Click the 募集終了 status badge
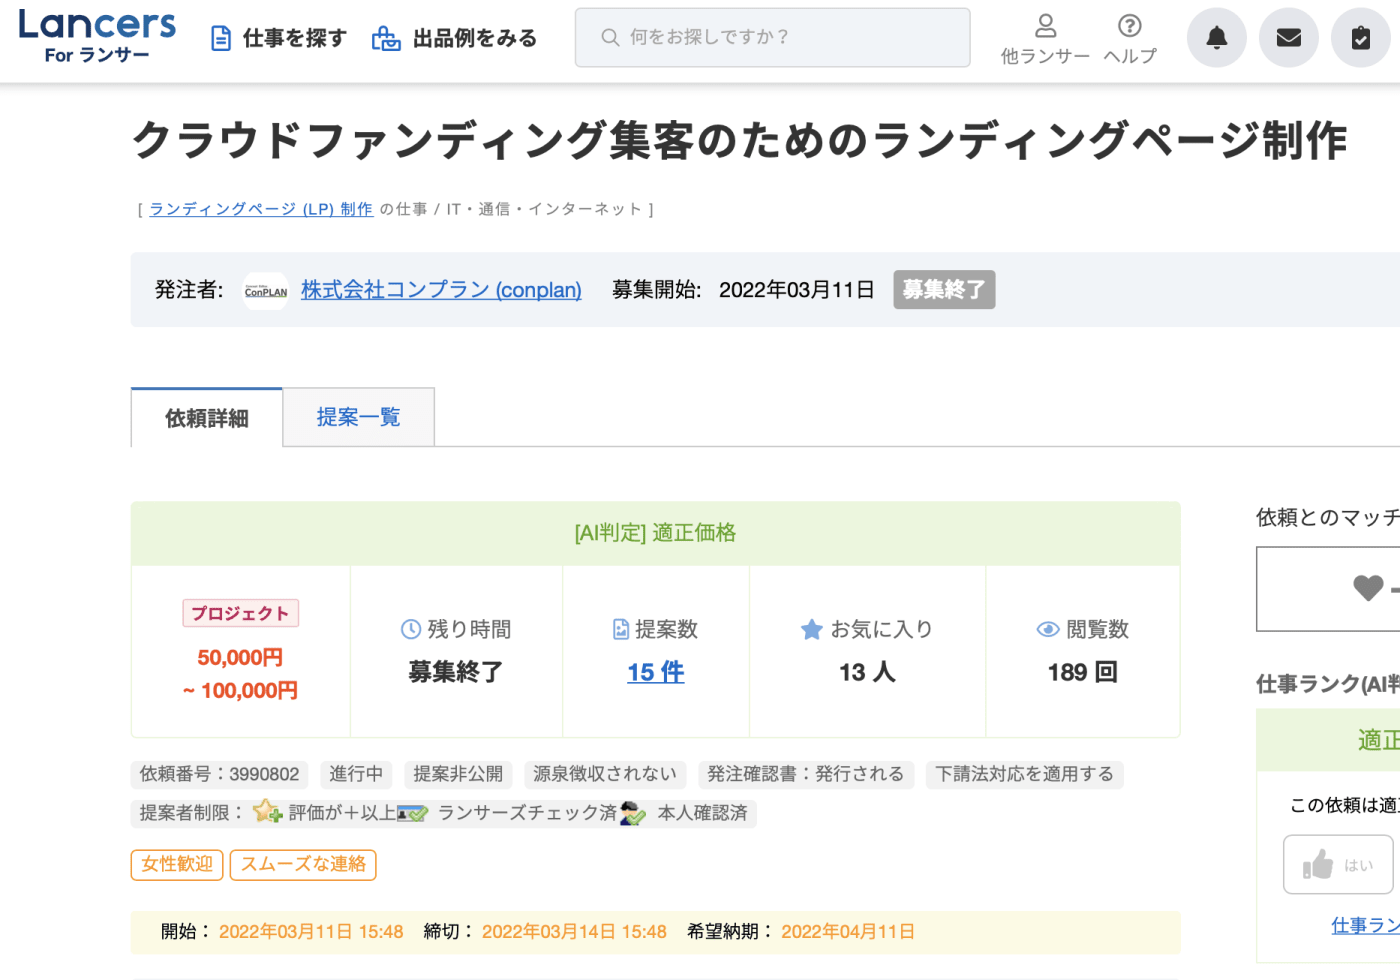The height and width of the screenshot is (980, 1400). click(x=943, y=290)
